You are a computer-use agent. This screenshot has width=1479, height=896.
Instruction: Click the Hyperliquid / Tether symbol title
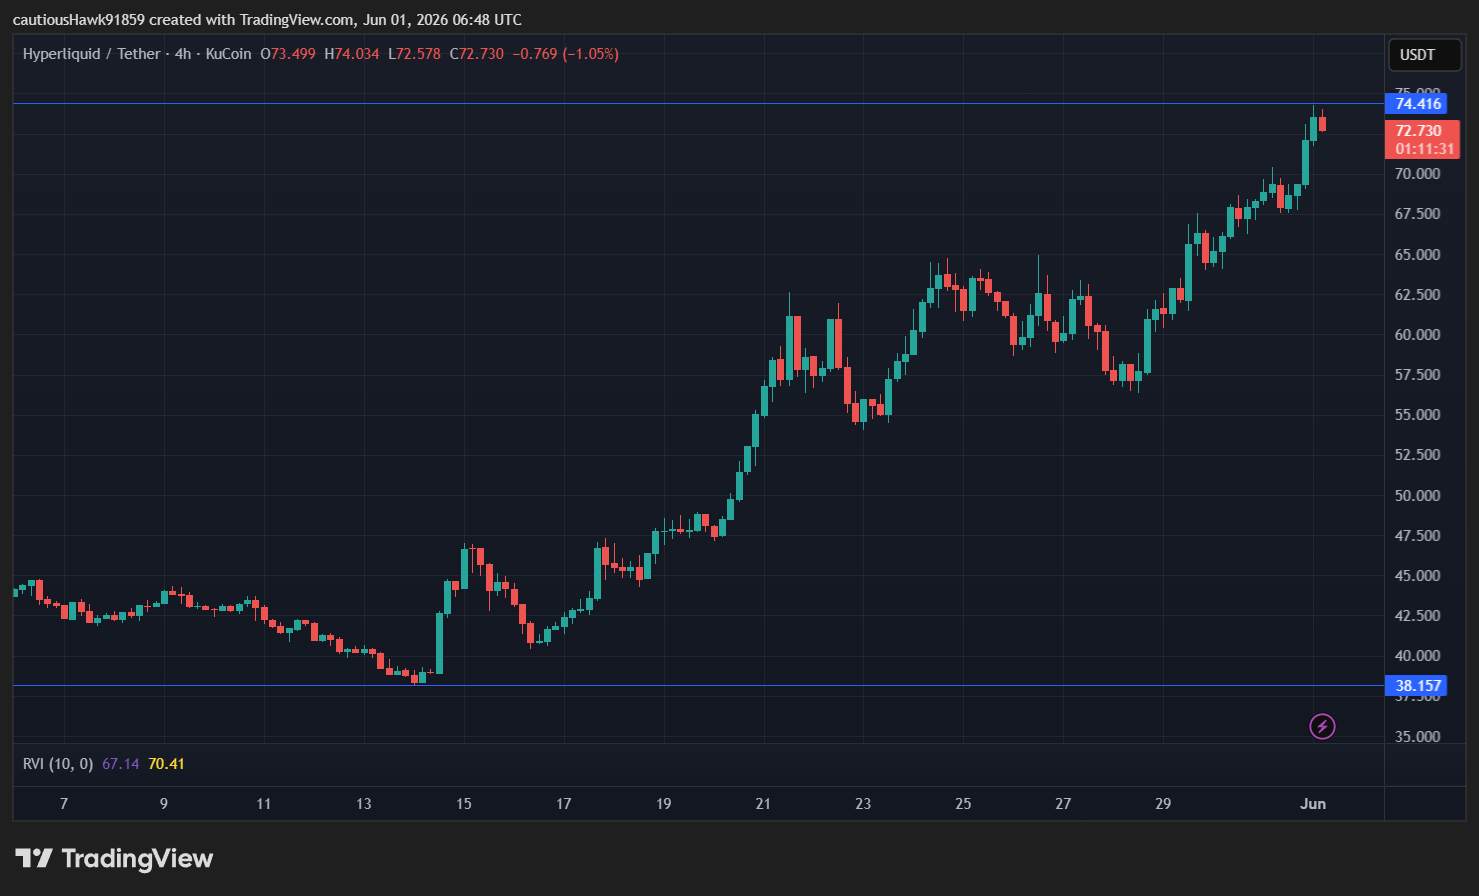(x=91, y=54)
